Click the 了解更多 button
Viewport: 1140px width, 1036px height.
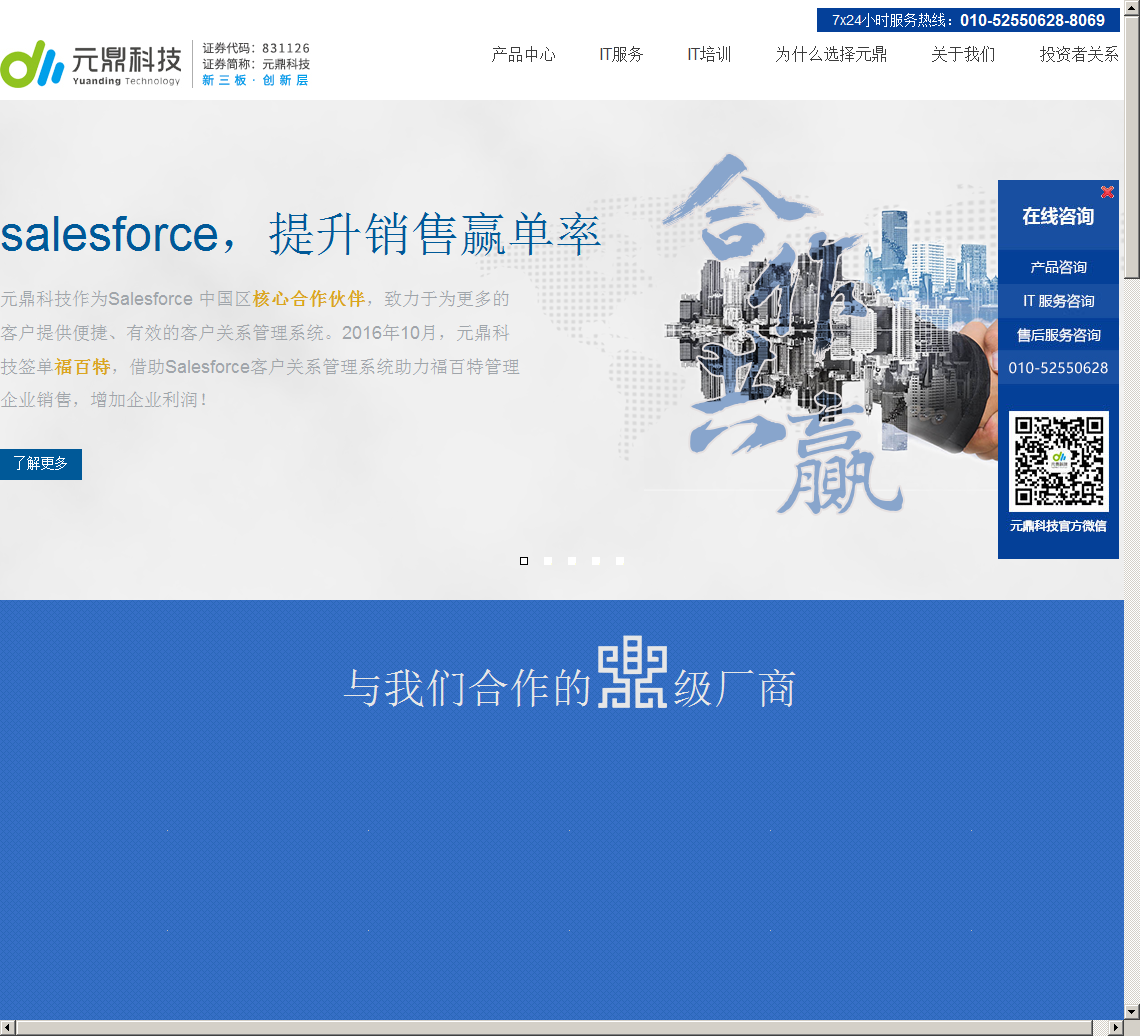[41, 464]
